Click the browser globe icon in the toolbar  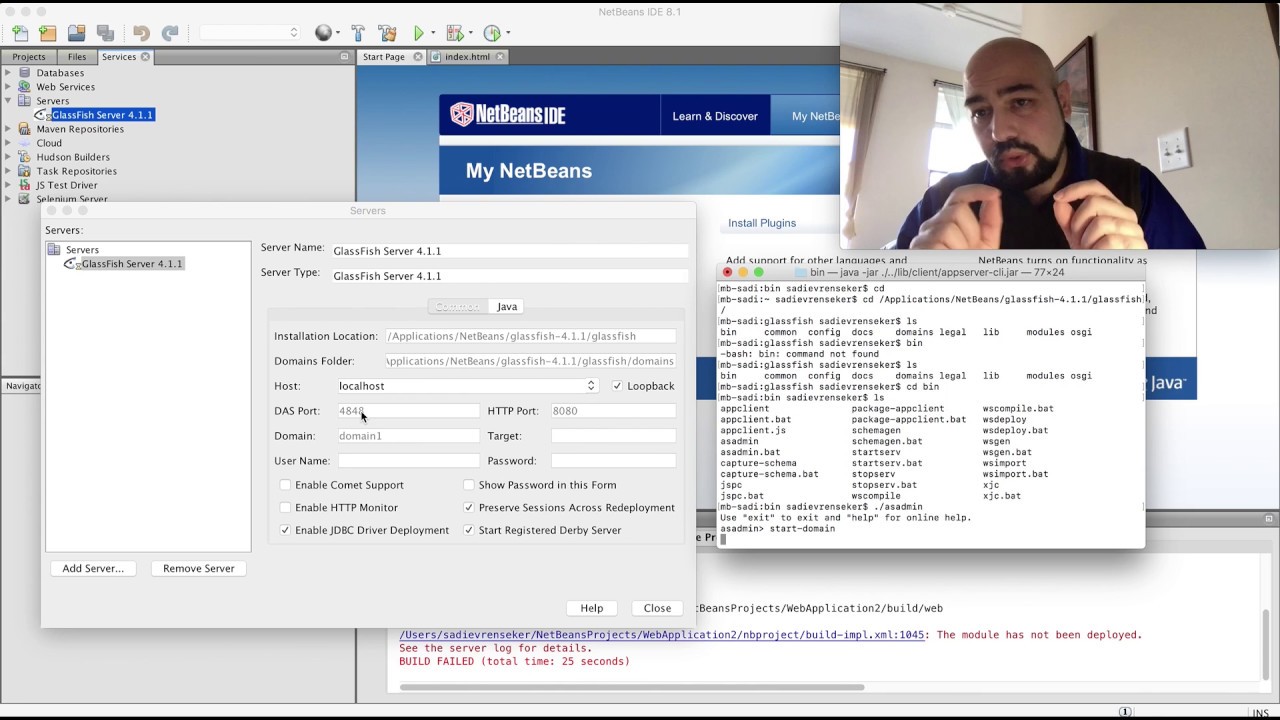point(323,33)
